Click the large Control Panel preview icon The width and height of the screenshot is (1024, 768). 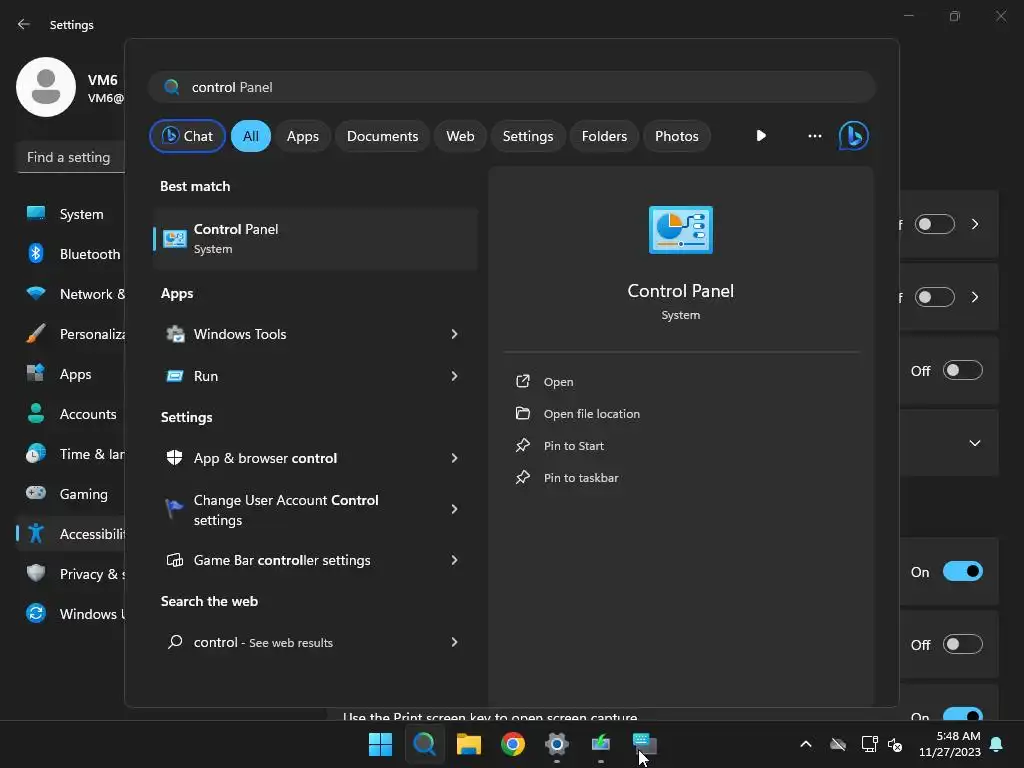(680, 230)
